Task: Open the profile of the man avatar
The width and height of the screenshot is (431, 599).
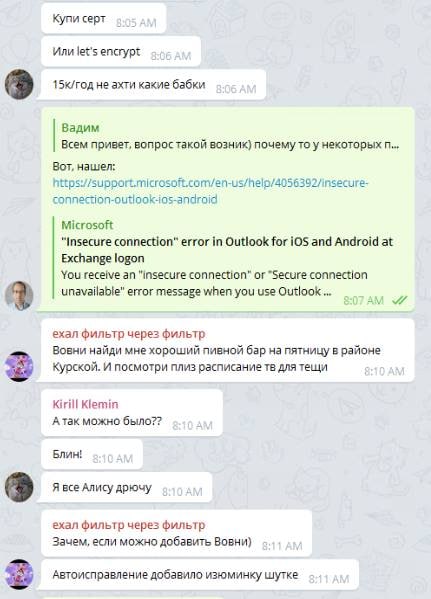Action: 19,296
